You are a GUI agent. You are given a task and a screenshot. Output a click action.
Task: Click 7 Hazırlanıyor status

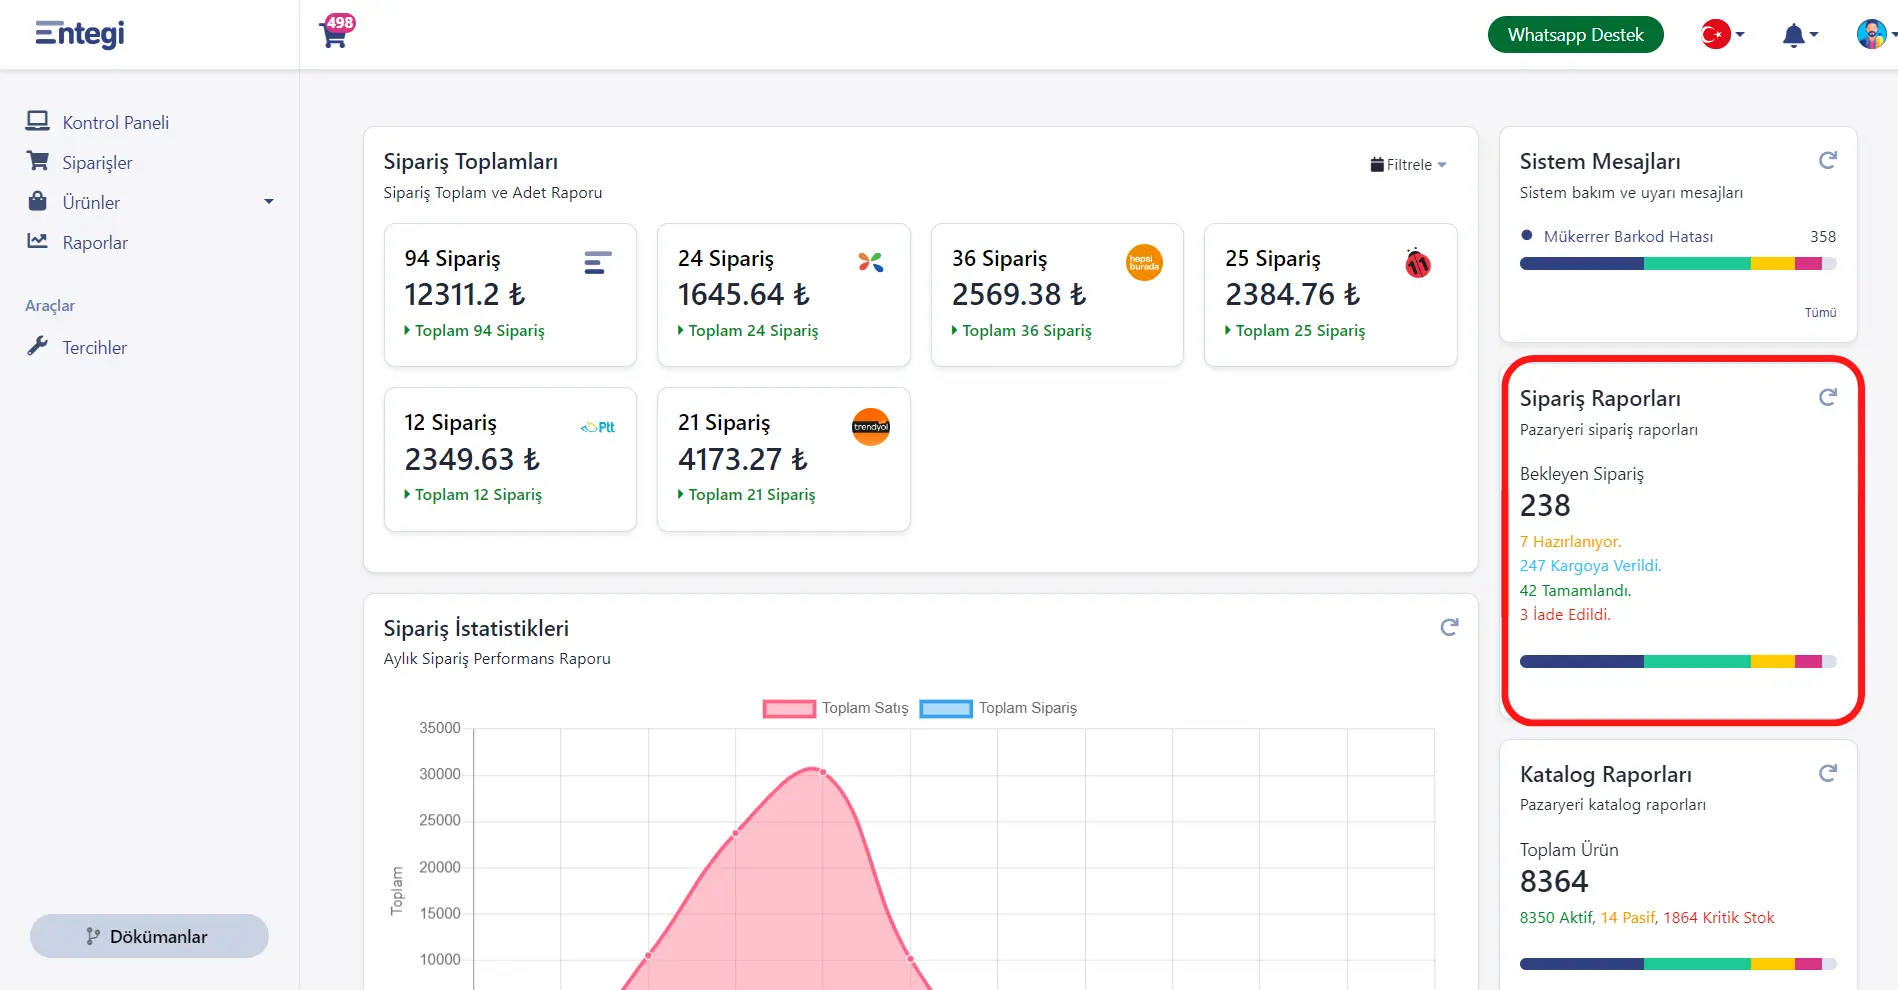1570,541
